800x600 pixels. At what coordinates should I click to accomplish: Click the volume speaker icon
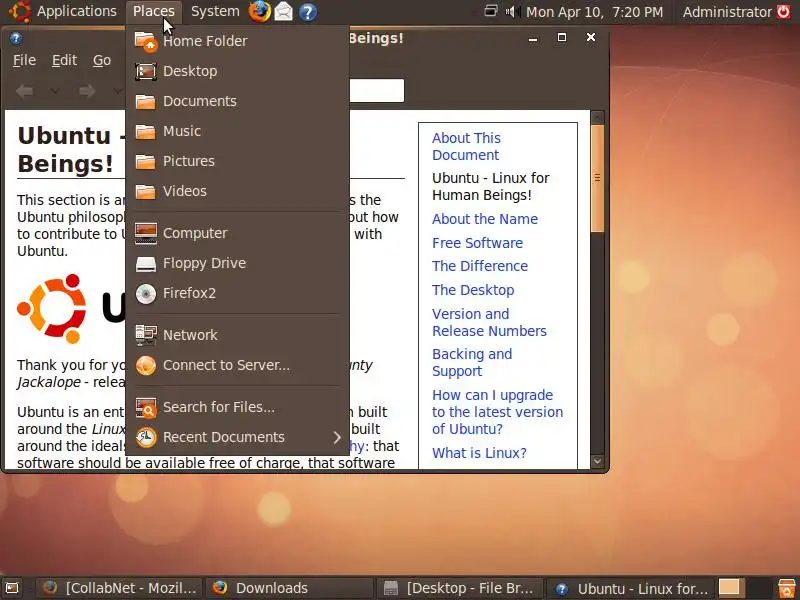click(512, 11)
